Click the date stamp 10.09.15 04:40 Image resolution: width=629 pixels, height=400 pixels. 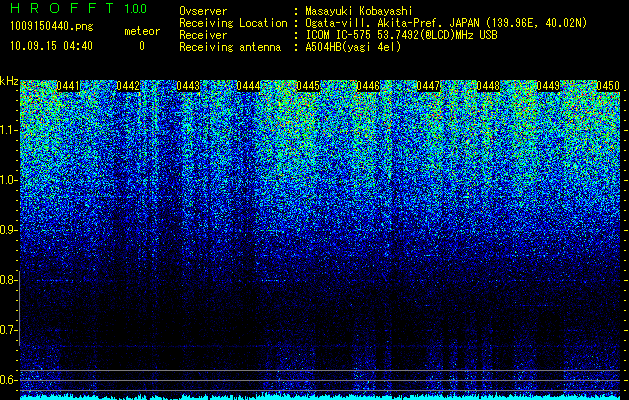(51, 46)
